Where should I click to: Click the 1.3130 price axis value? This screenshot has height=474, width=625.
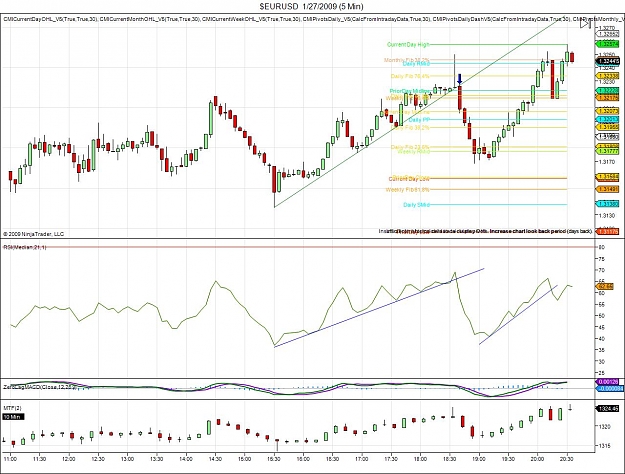pyautogui.click(x=607, y=216)
